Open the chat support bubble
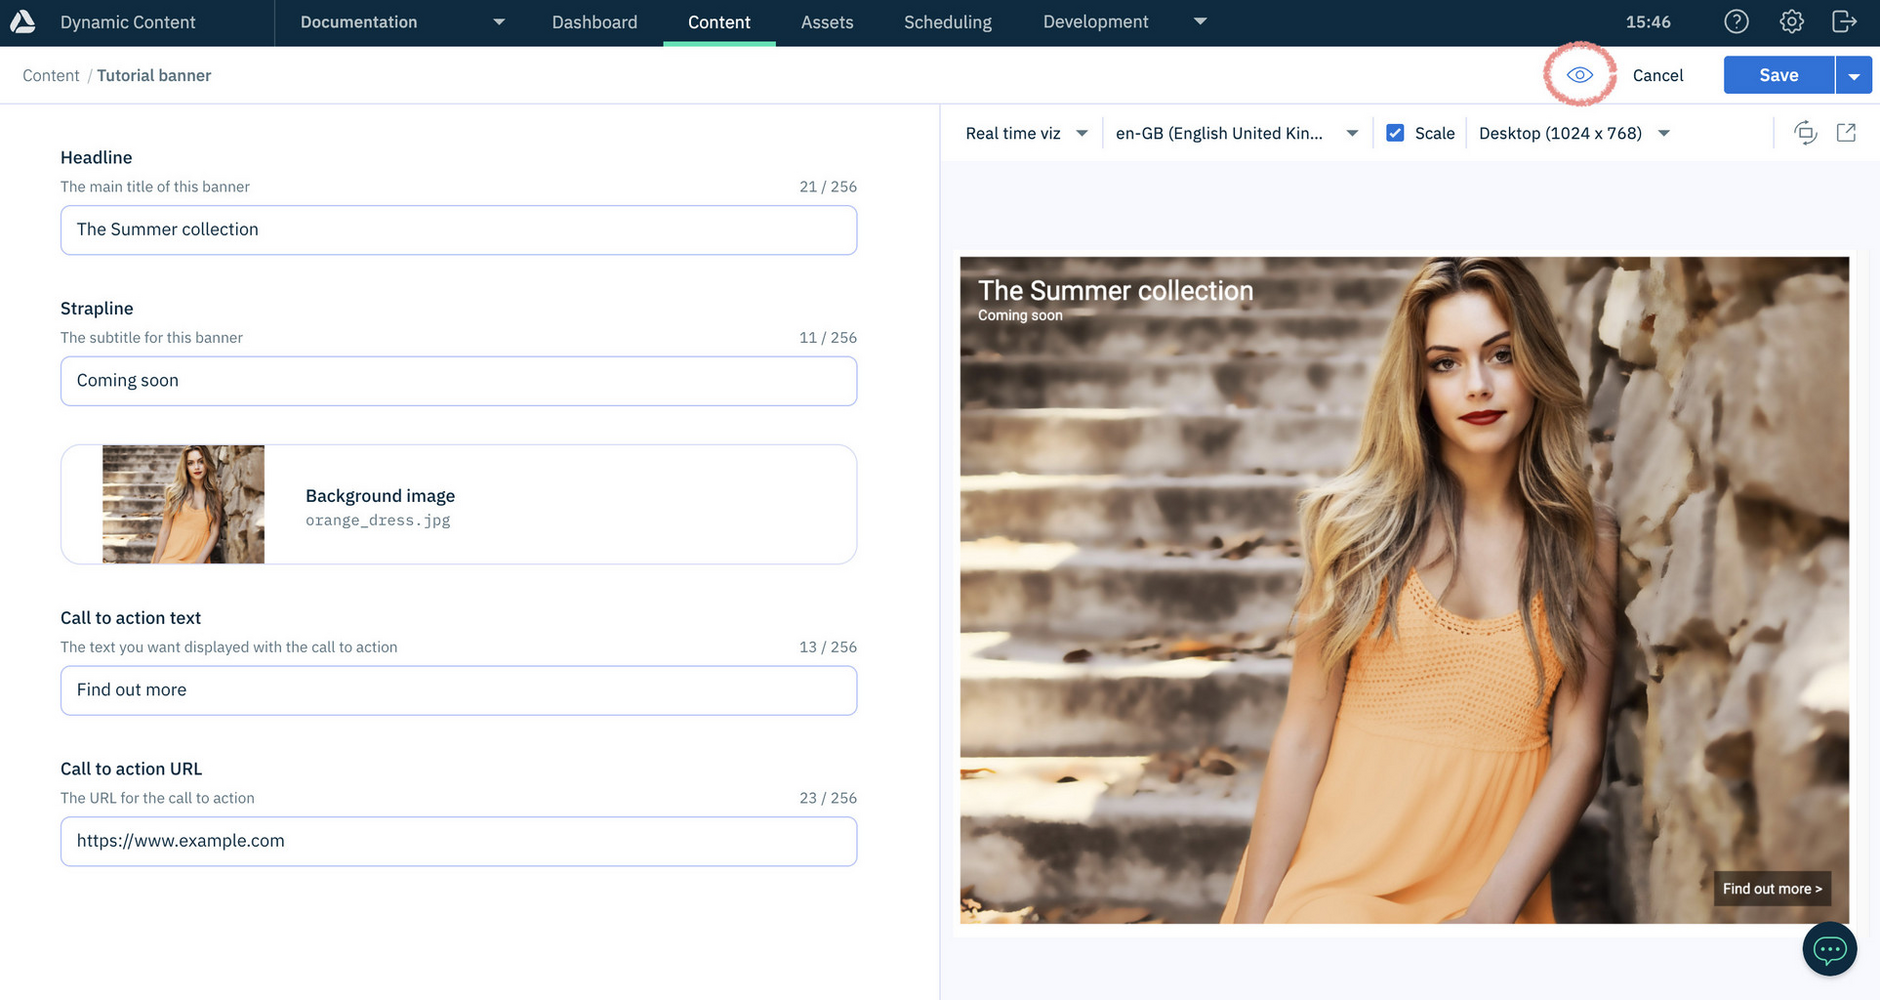 (1829, 949)
